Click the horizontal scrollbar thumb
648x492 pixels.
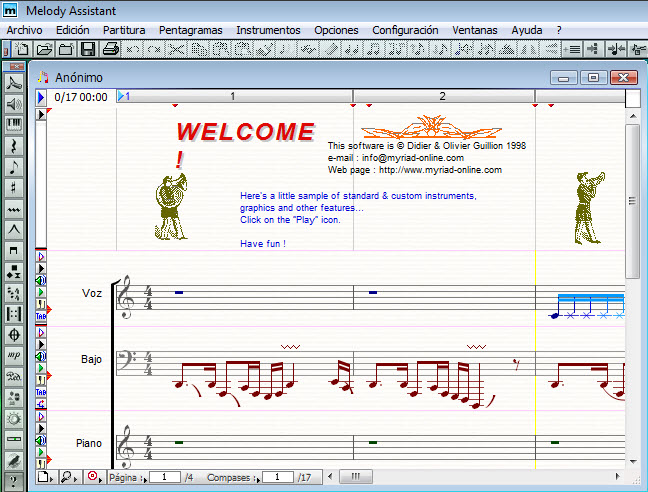coord(355,476)
